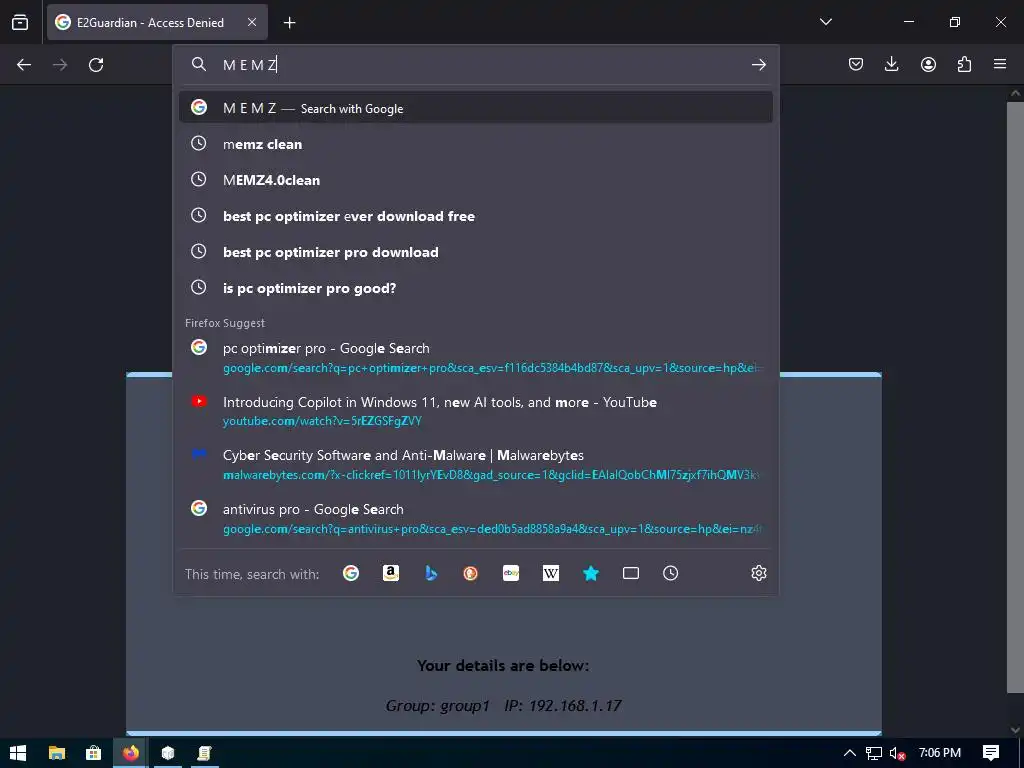Image resolution: width=1024 pixels, height=768 pixels.
Task: Search this time with Bing icon
Action: [x=431, y=573]
